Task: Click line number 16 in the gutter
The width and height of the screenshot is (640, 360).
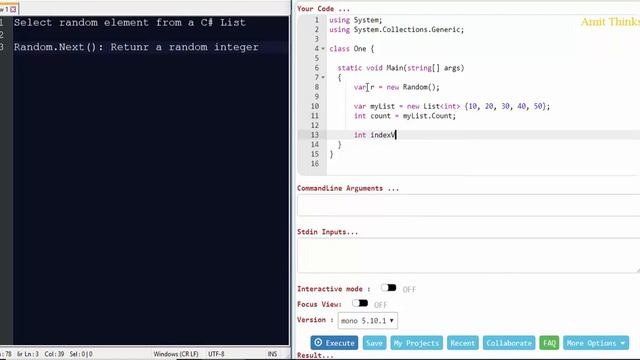Action: [315, 164]
